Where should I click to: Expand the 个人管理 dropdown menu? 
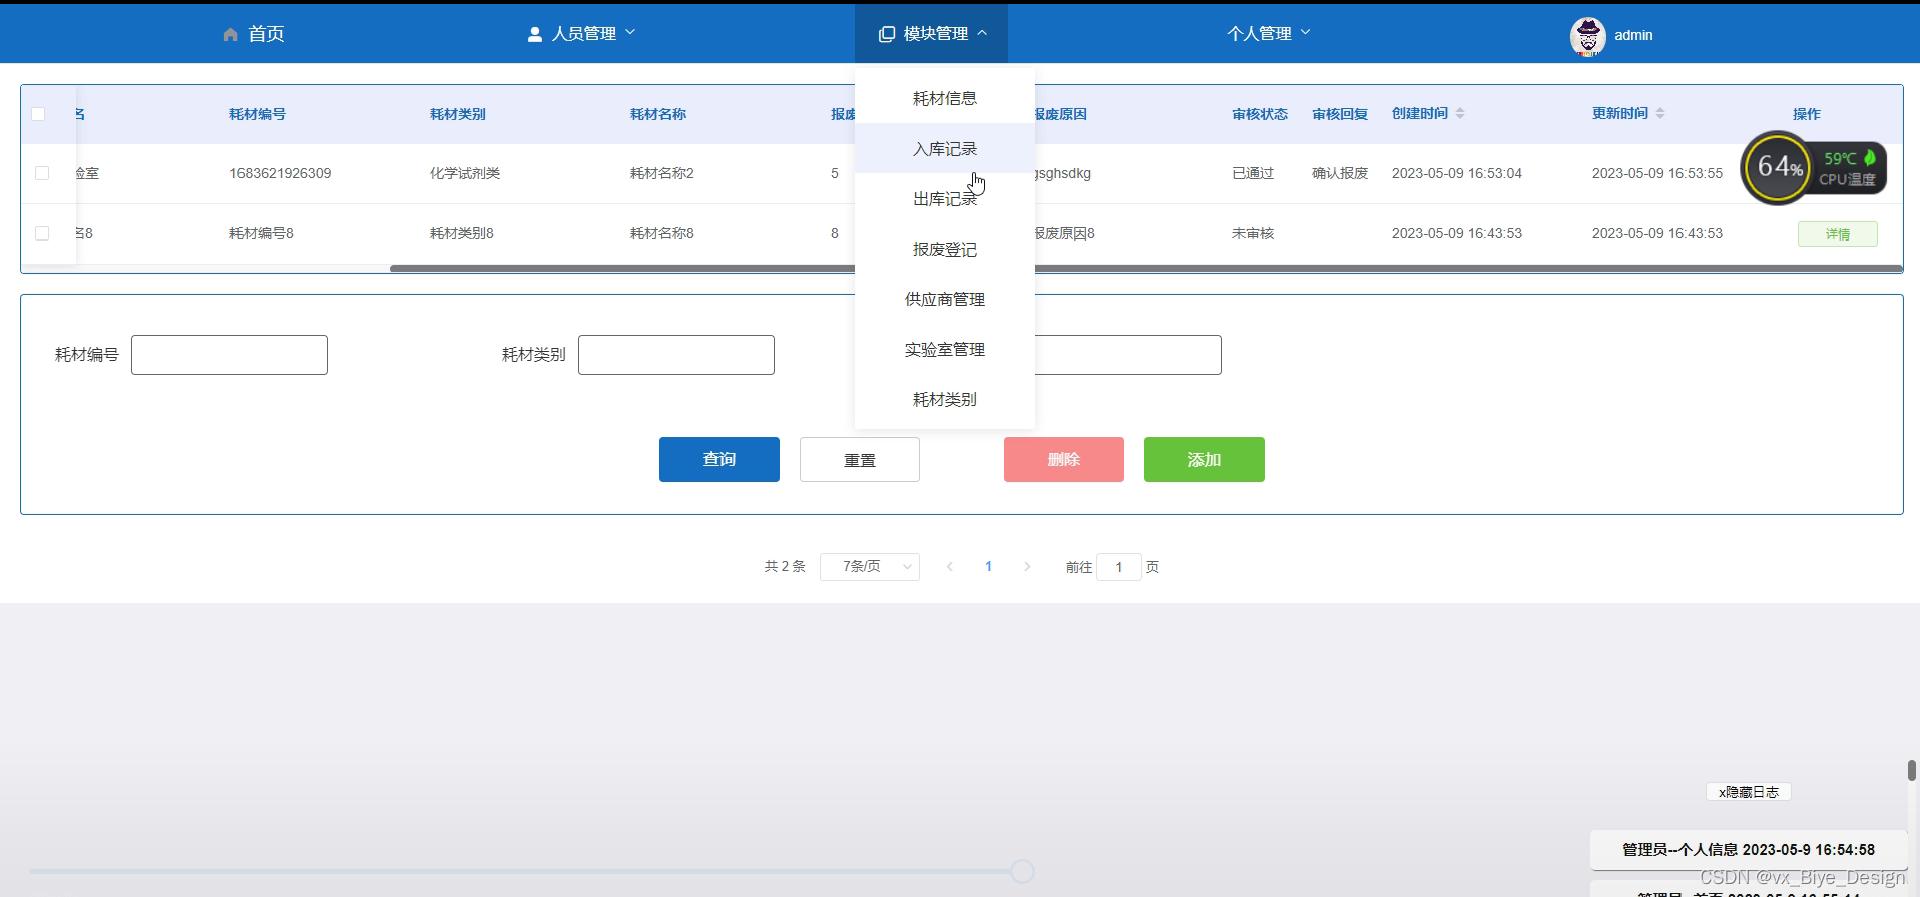pos(1269,33)
